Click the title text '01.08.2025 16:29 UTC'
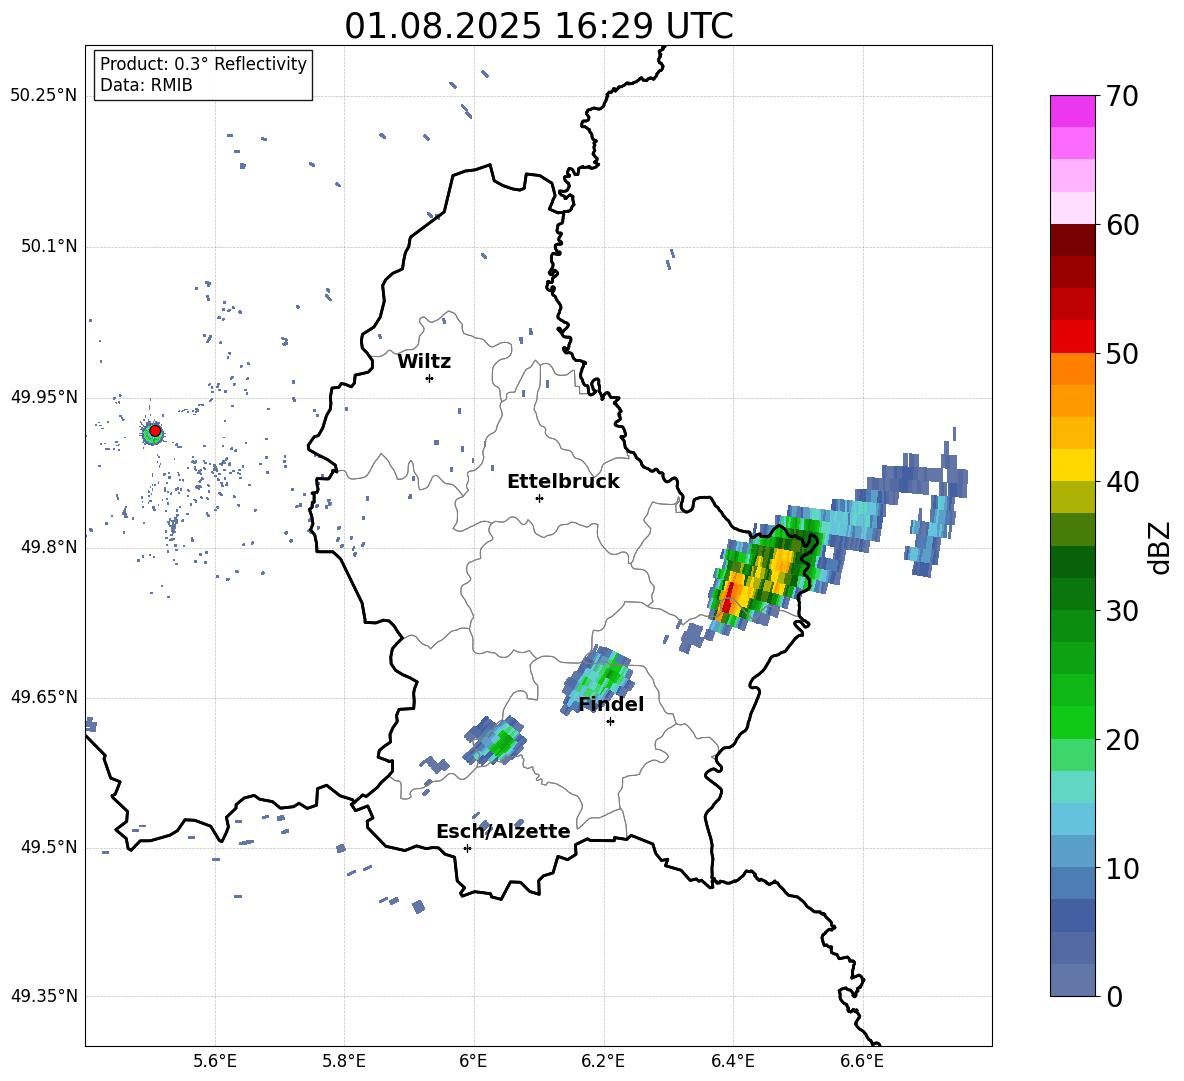This screenshot has height=1081, width=1184. pyautogui.click(x=538, y=26)
